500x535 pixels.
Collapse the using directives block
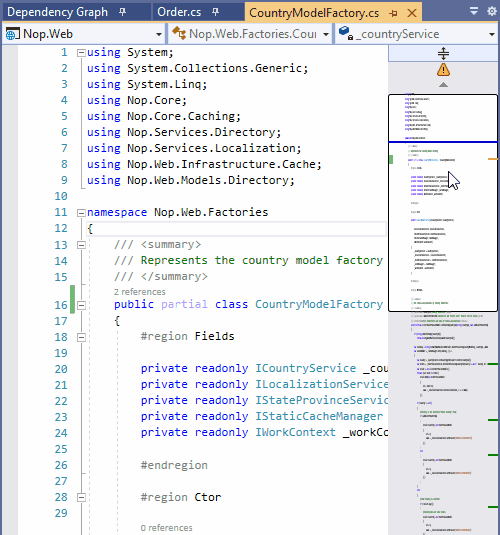(81, 53)
